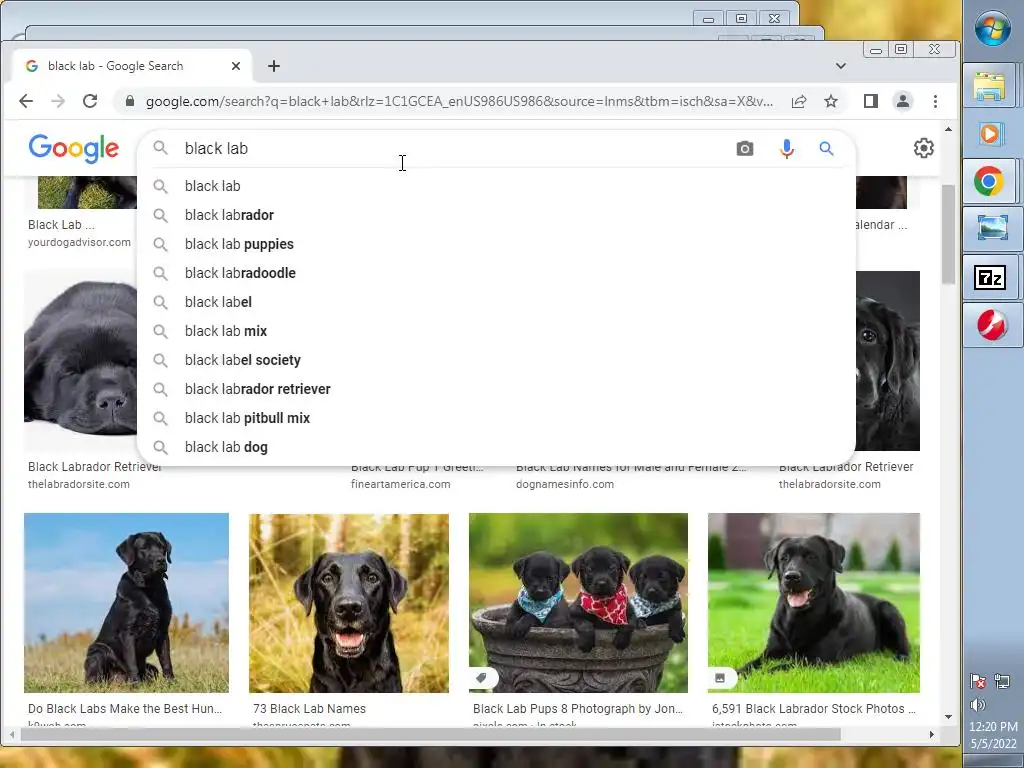
Task: Click the product tag icon on puppies image
Action: click(483, 678)
